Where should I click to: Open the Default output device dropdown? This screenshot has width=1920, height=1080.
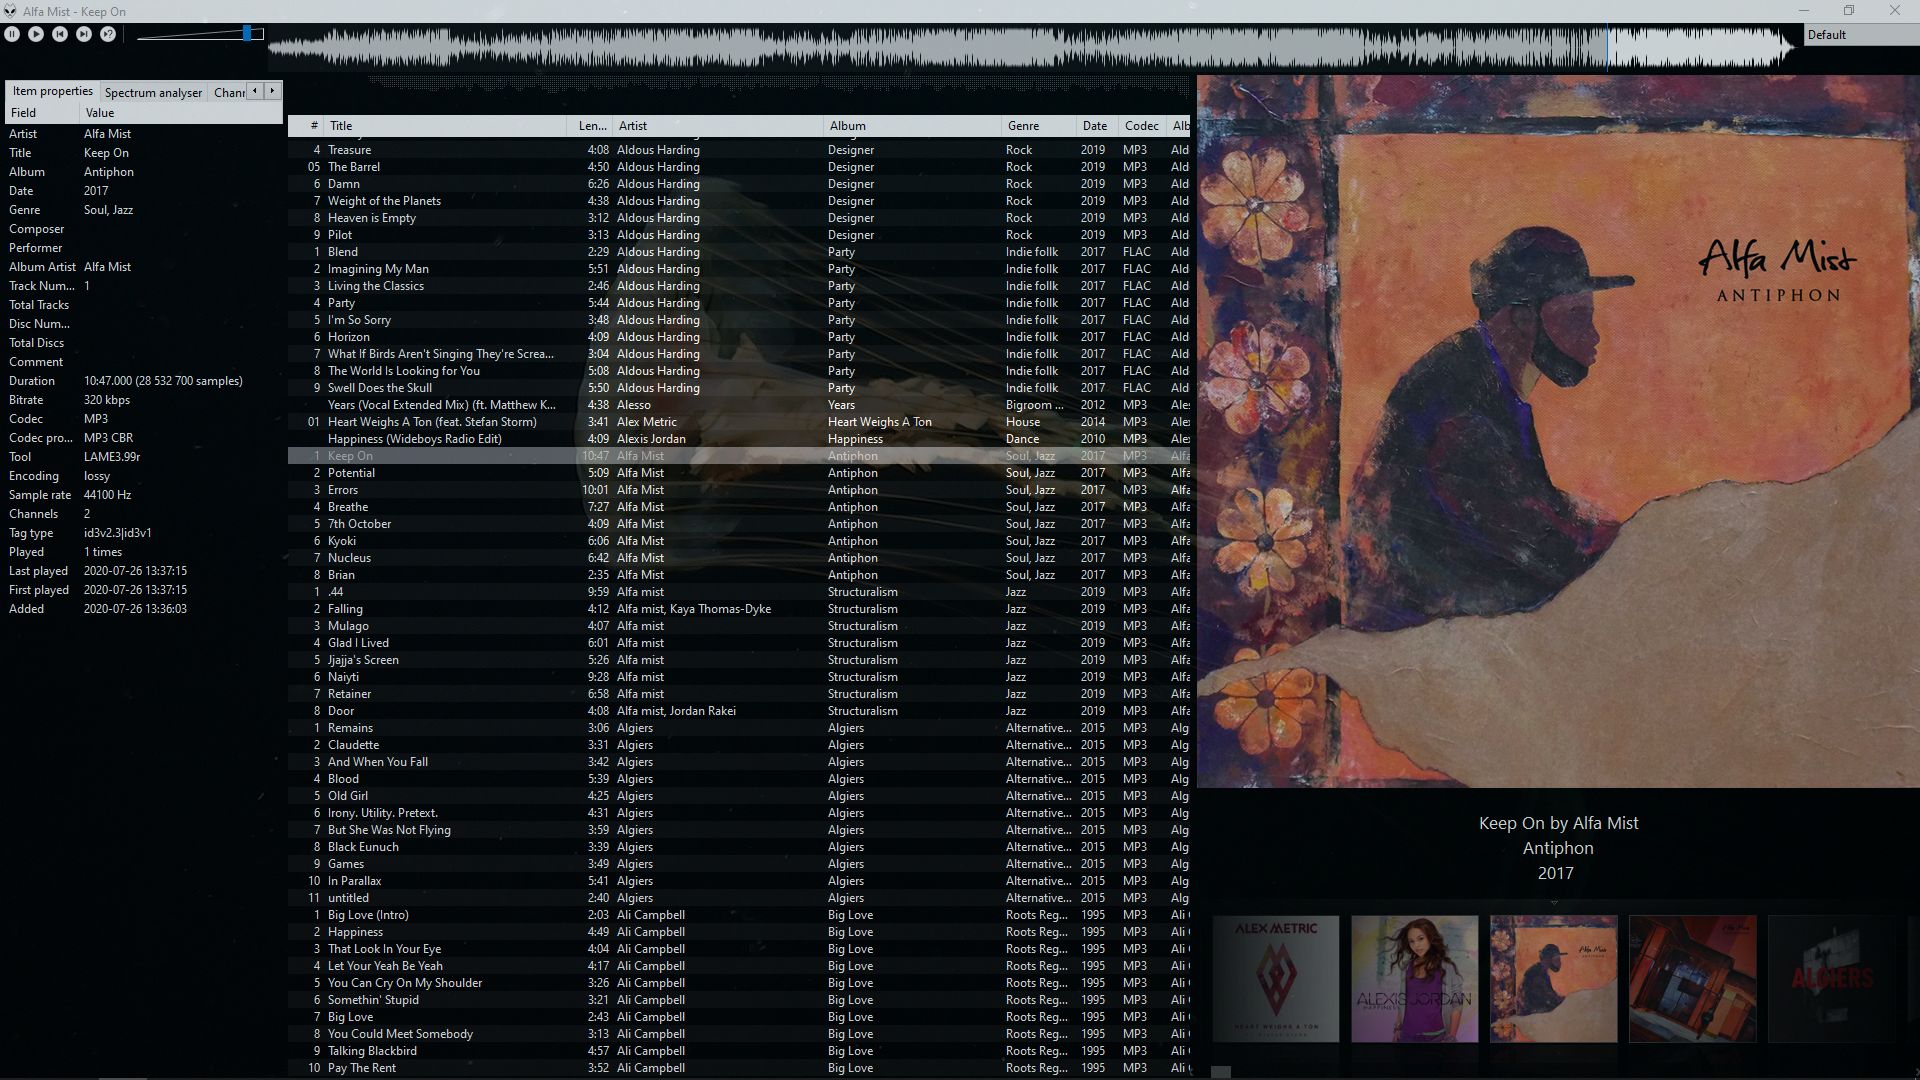click(x=1860, y=34)
